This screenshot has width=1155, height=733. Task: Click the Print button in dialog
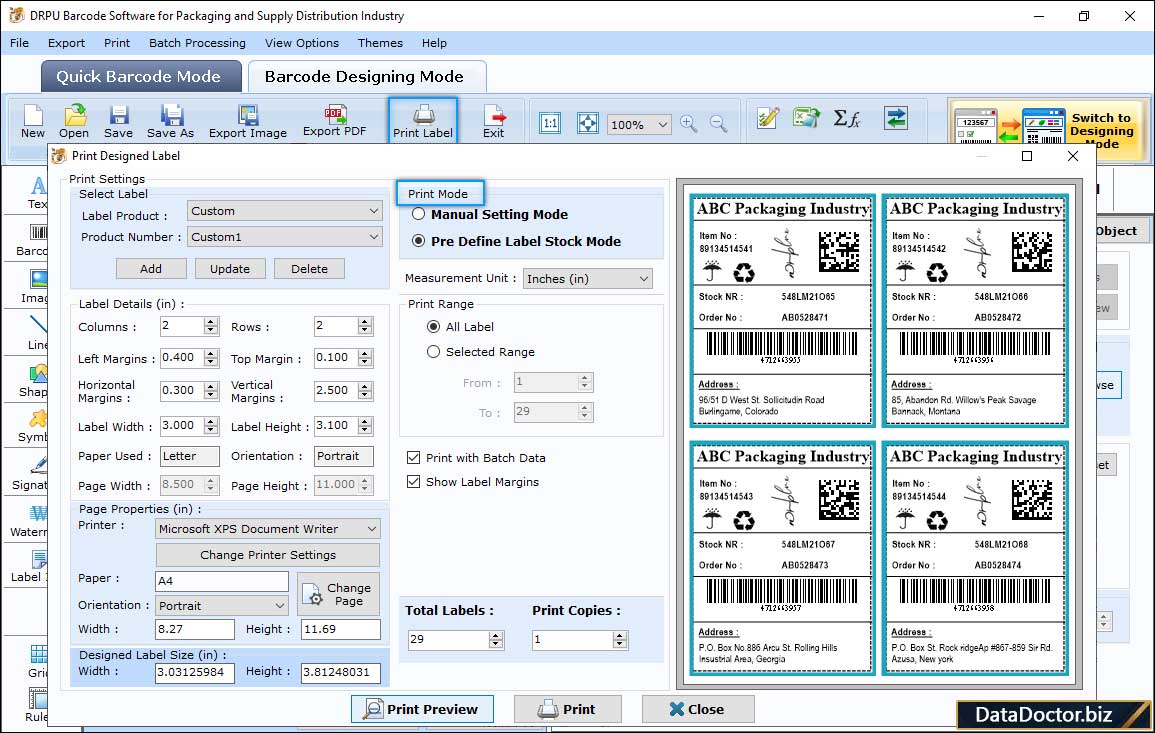click(567, 709)
